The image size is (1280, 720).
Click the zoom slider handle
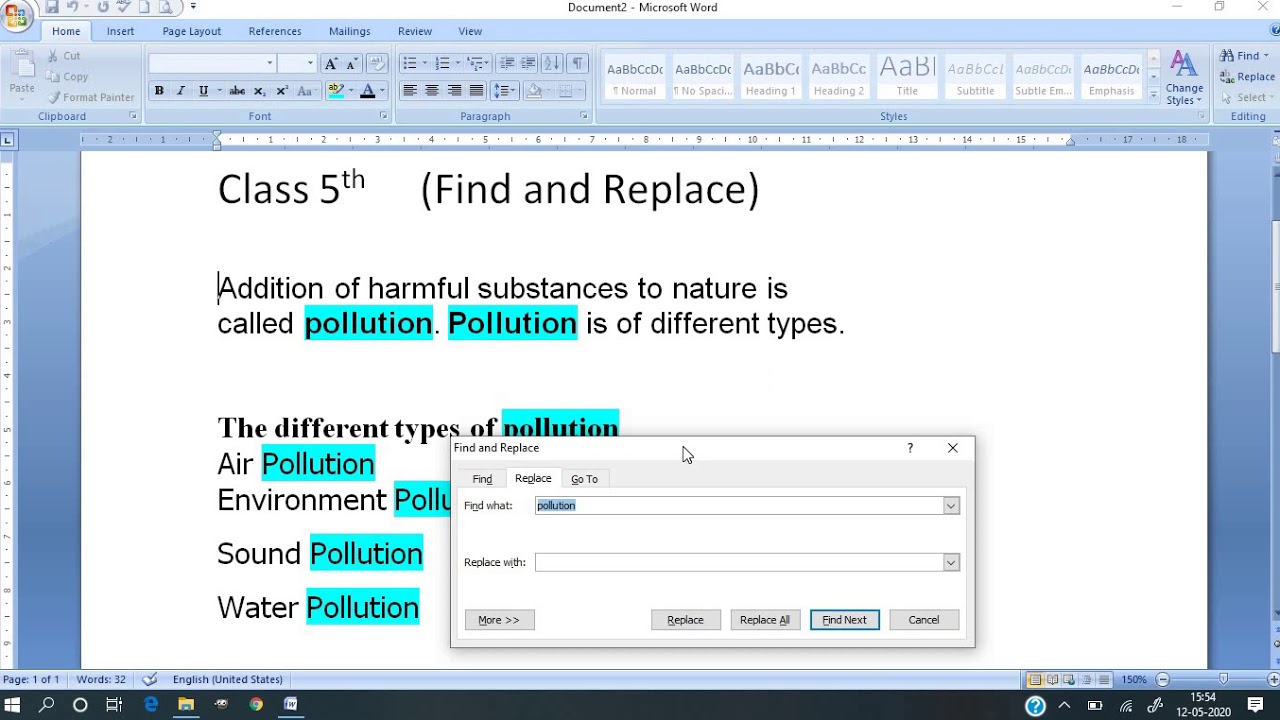[1222, 680]
